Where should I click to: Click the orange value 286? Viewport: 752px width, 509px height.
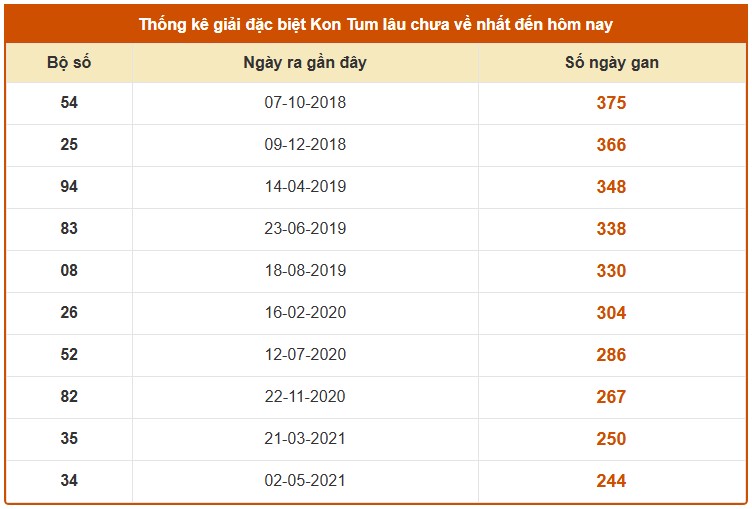point(610,355)
